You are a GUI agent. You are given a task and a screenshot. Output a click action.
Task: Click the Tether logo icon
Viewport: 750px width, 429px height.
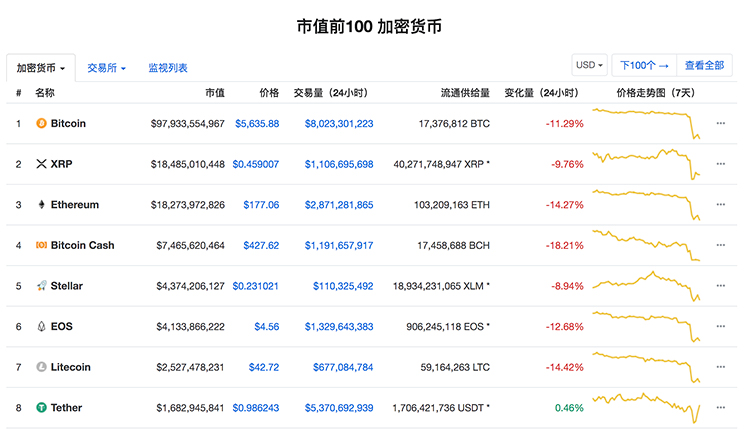click(41, 408)
